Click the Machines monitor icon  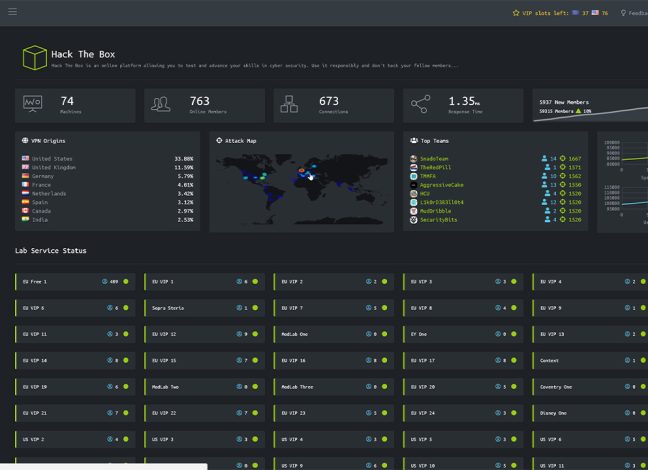(x=33, y=104)
